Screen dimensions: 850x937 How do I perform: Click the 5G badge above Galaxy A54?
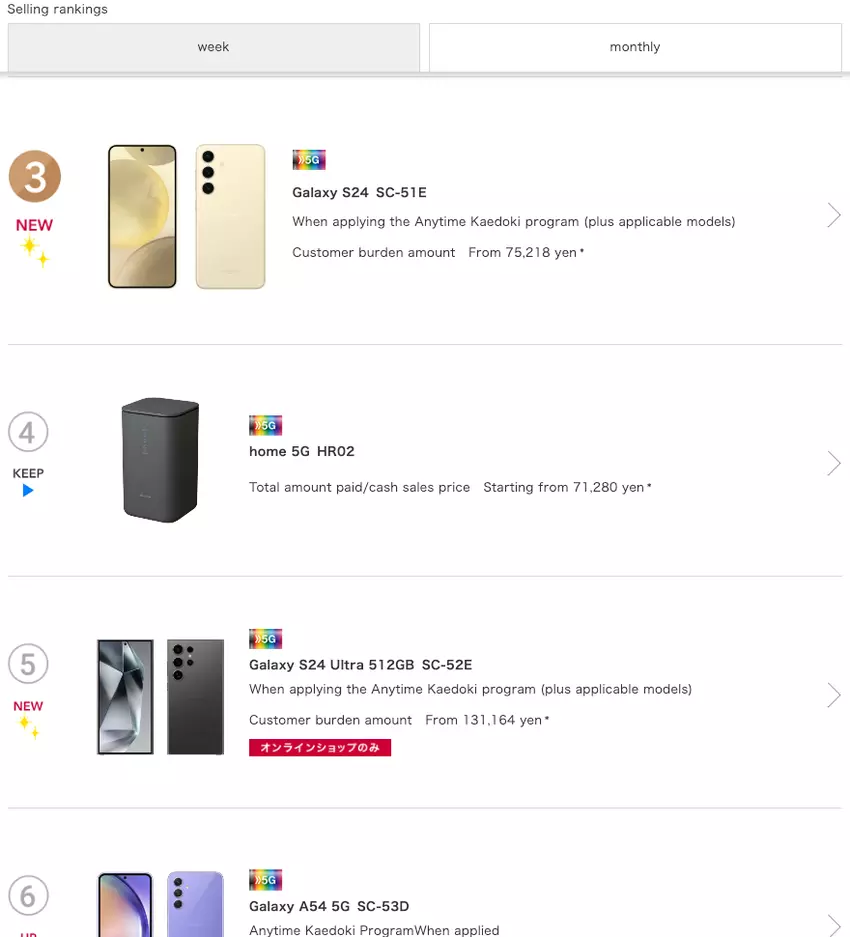[x=266, y=880]
